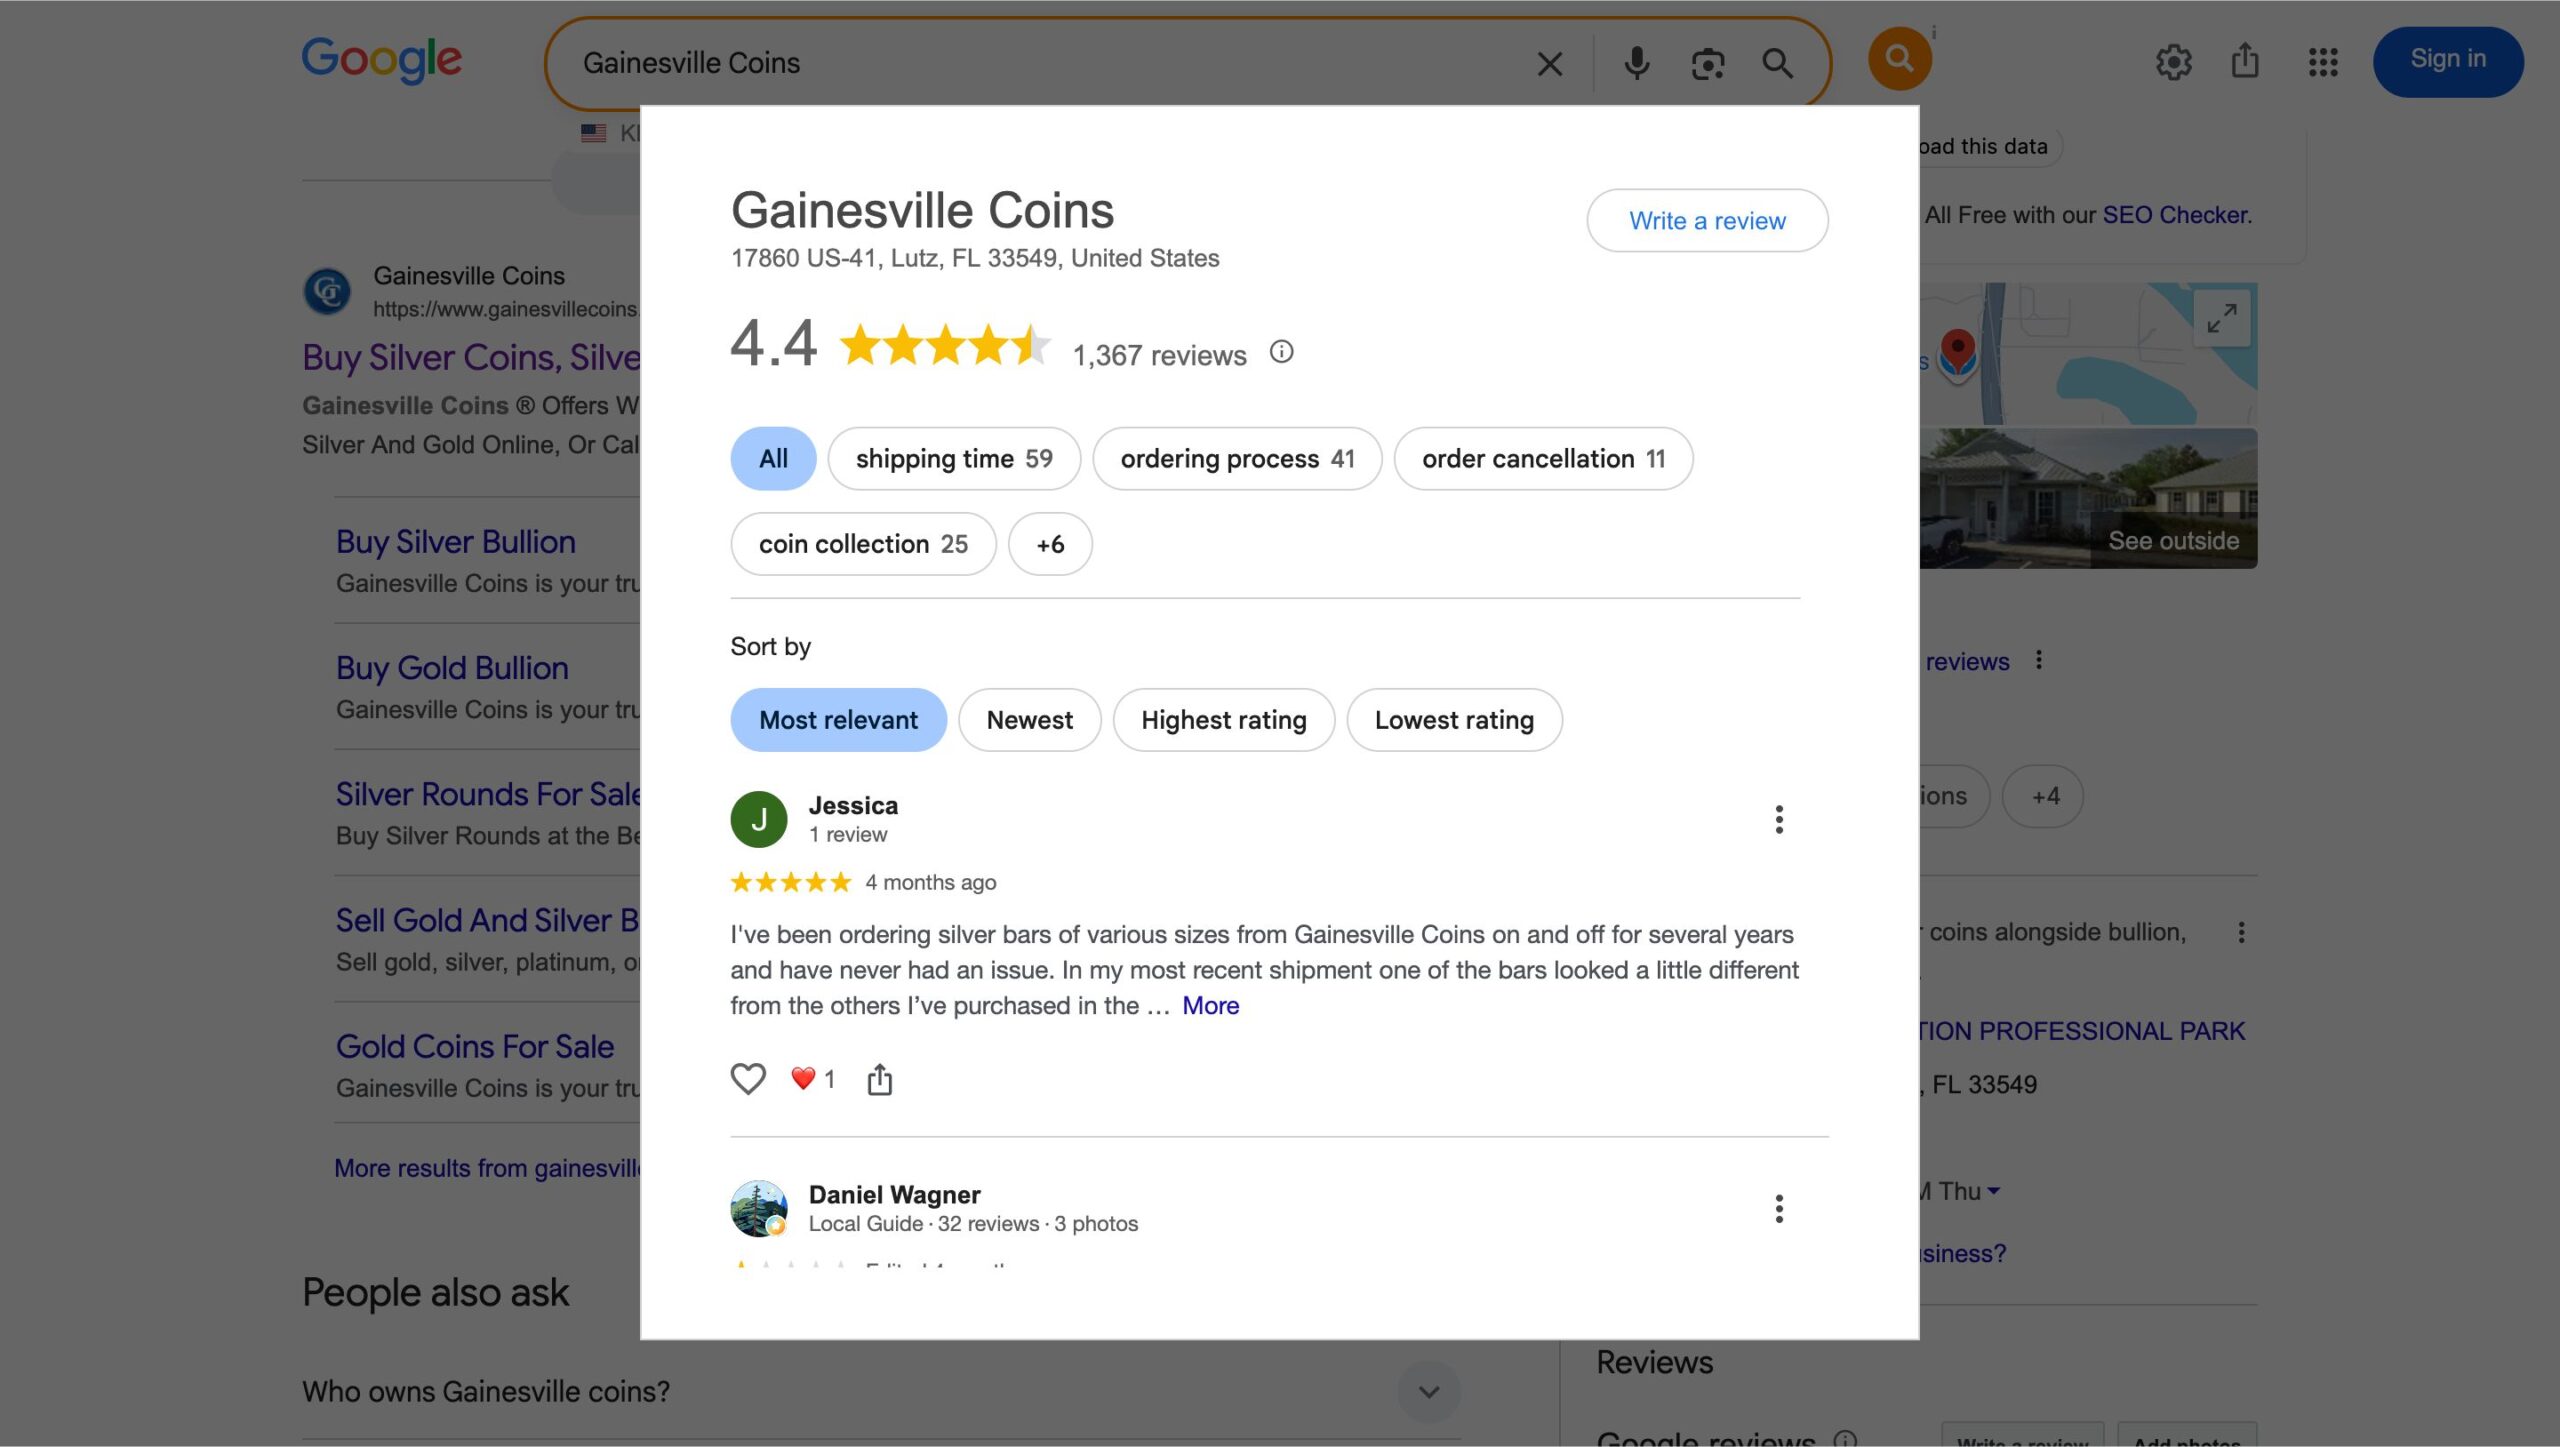2560x1447 pixels.
Task: Click star rating graphic next to 4.4
Action: [945, 345]
